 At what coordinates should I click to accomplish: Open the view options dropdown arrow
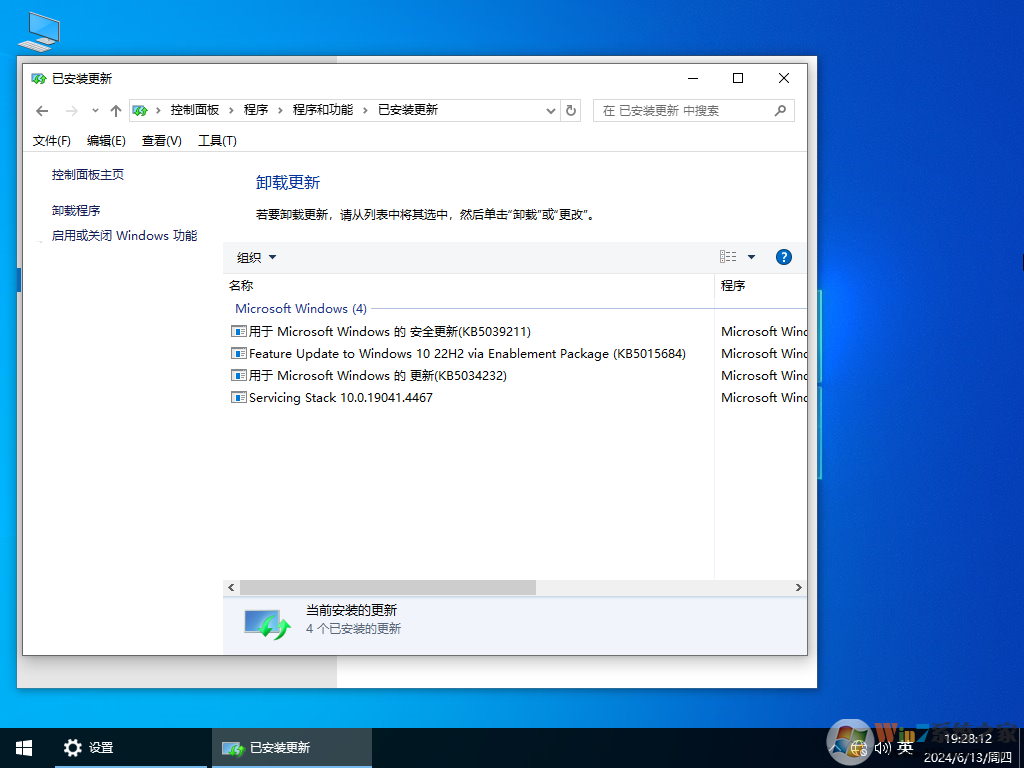click(x=752, y=257)
